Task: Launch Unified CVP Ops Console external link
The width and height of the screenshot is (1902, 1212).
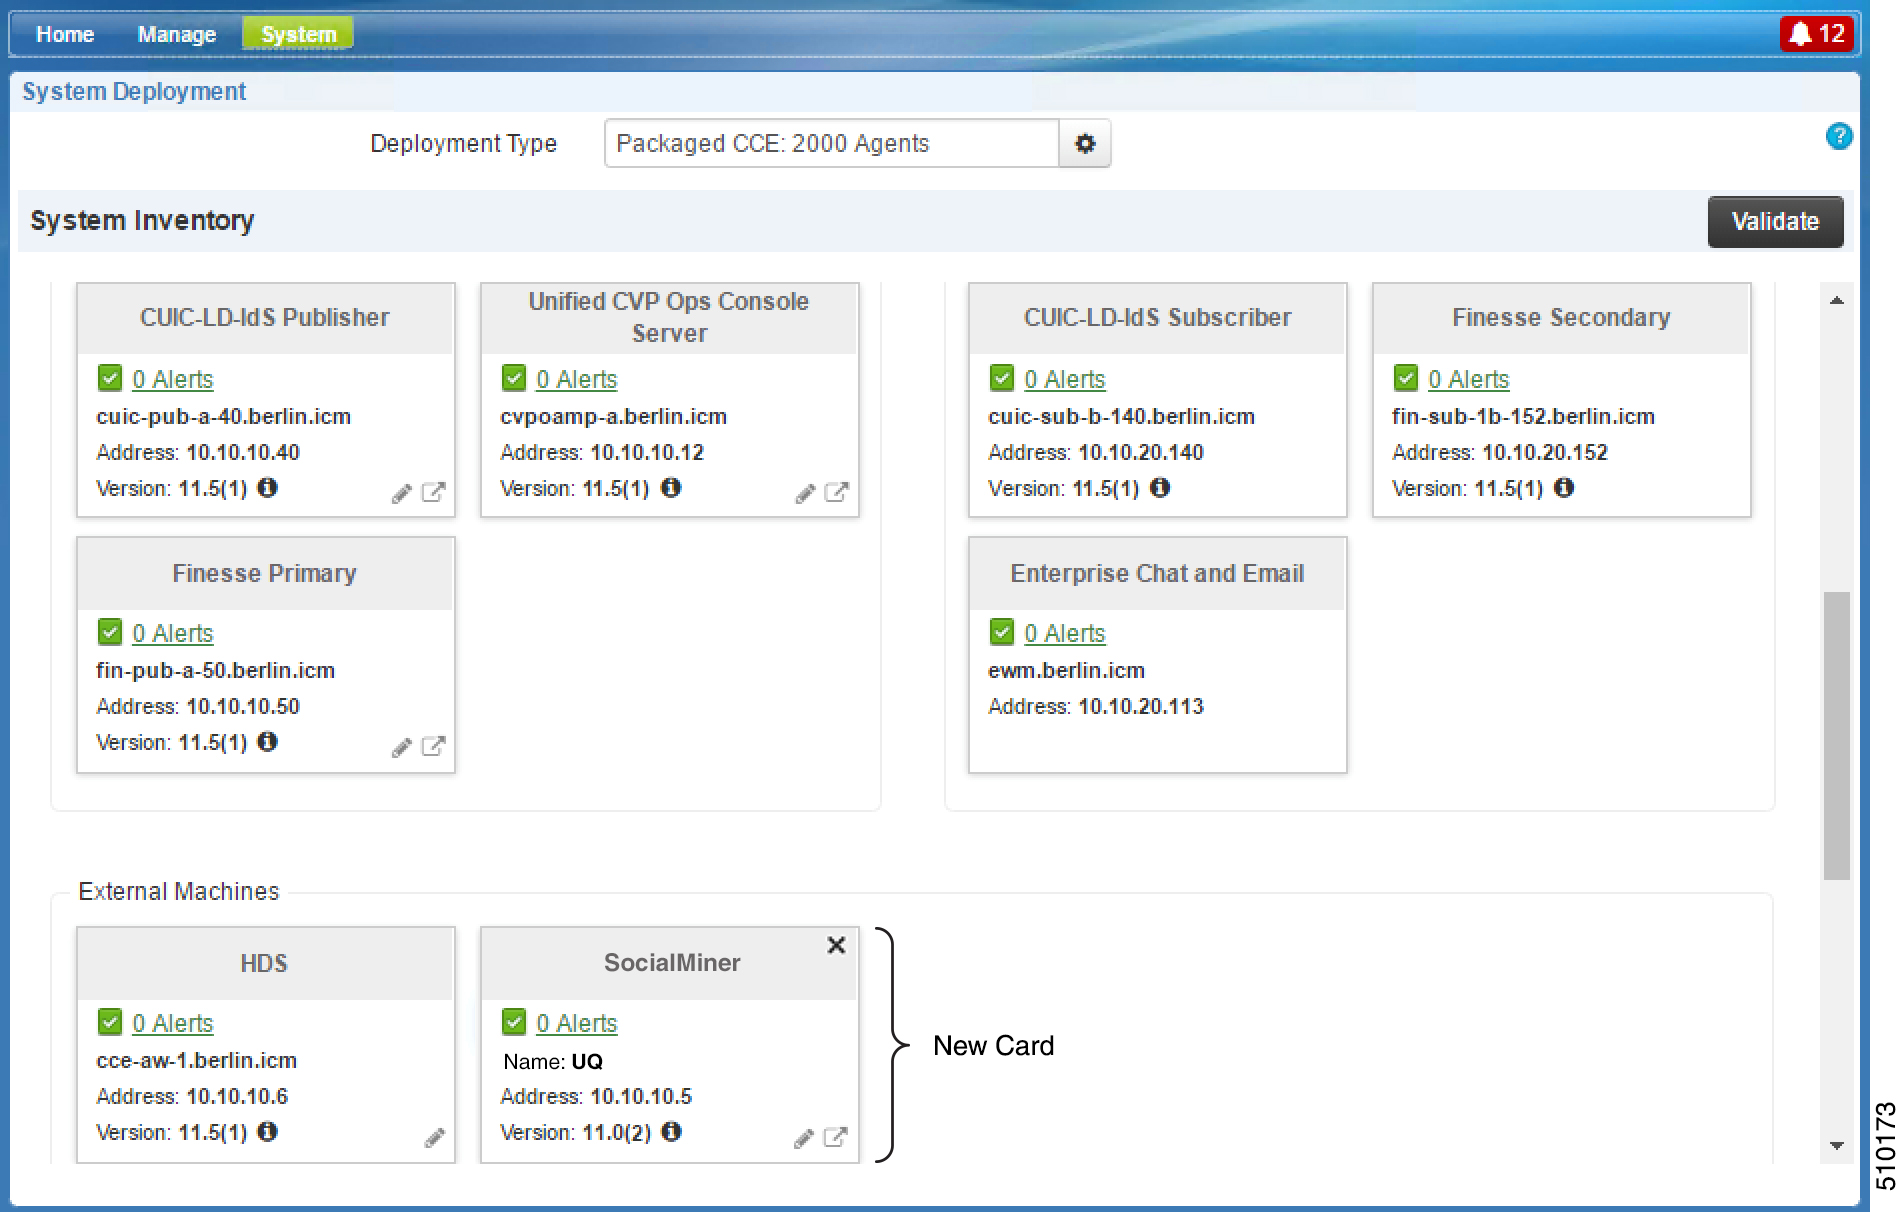Action: tap(836, 492)
